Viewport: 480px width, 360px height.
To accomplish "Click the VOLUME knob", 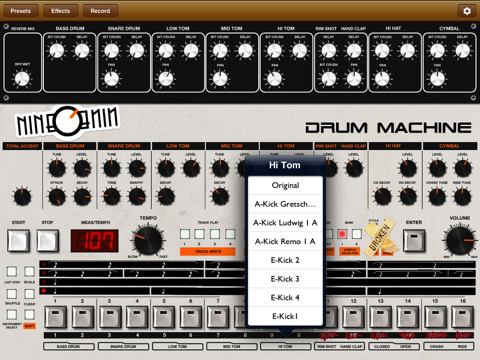I will 460,240.
